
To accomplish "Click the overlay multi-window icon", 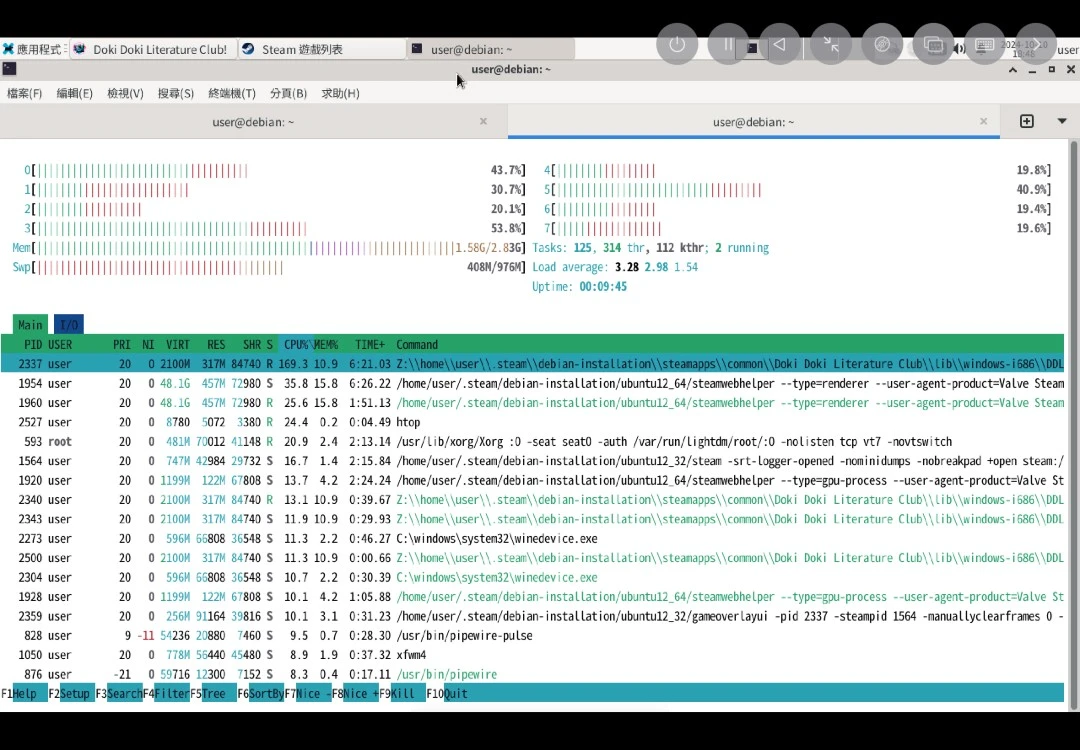I will tap(933, 45).
